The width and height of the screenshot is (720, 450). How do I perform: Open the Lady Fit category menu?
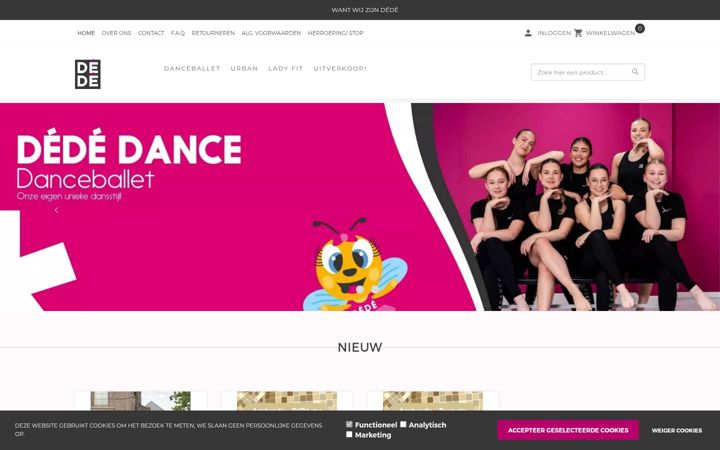point(286,68)
